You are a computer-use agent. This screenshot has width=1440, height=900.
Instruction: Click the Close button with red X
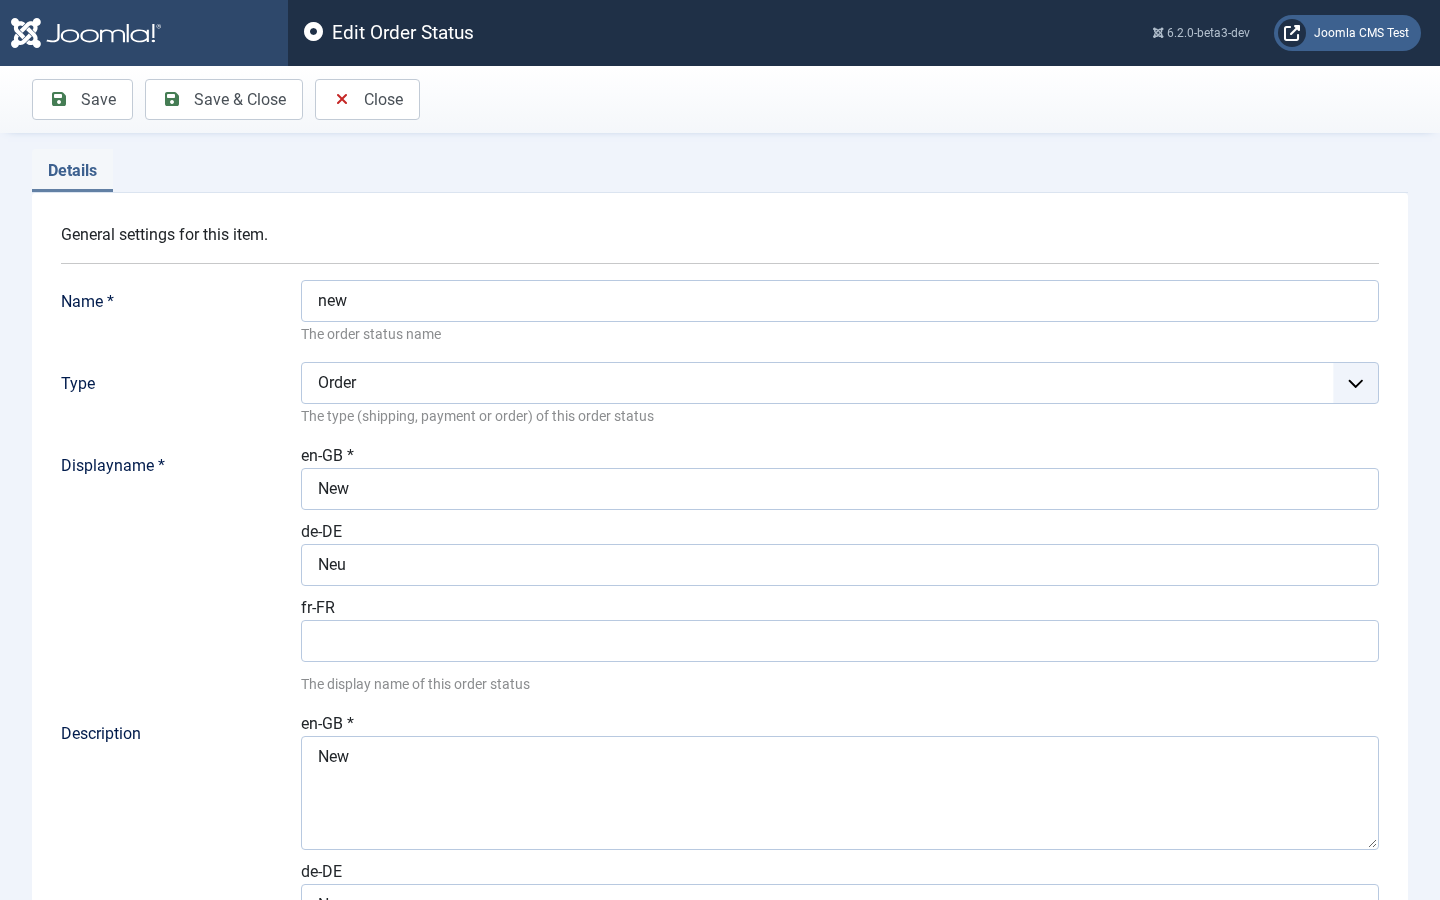(367, 99)
